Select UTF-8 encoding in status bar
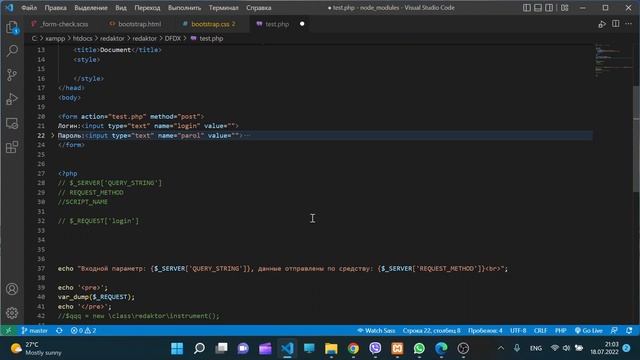 point(518,331)
